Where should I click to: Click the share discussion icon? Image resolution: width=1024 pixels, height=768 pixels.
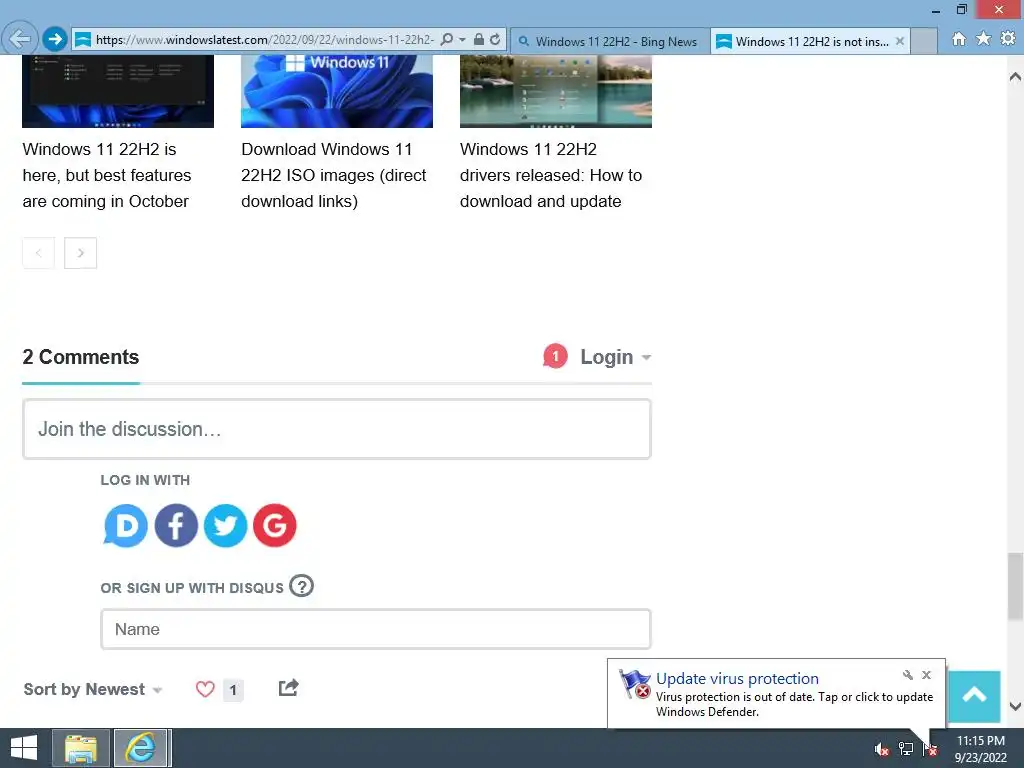click(288, 688)
